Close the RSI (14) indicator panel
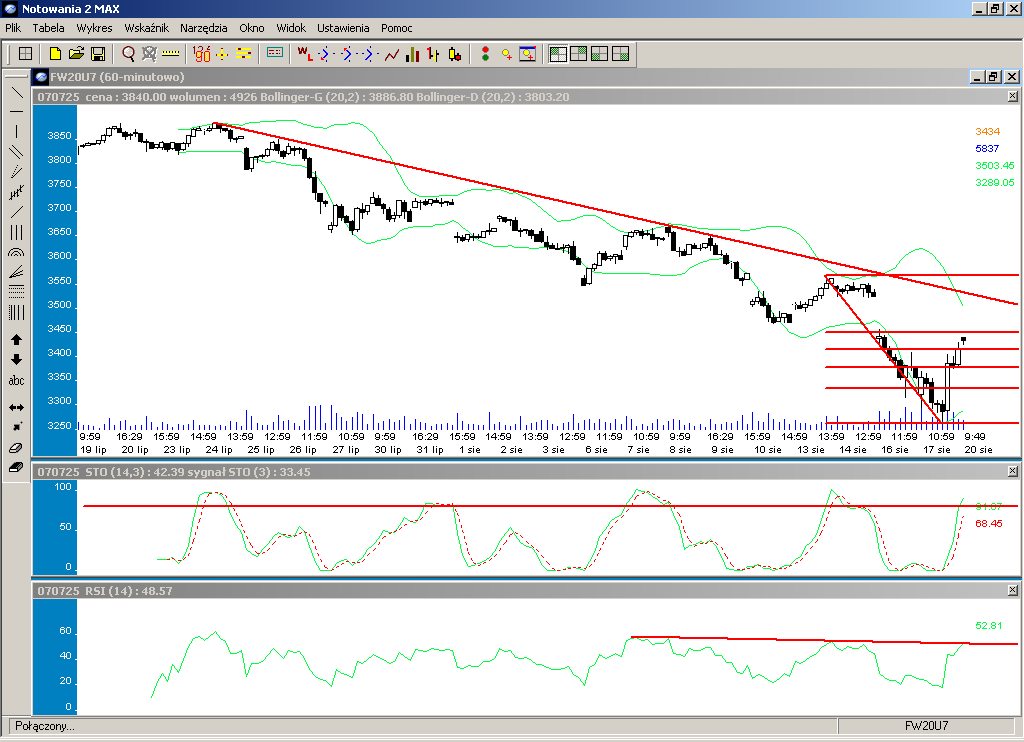 point(1012,591)
